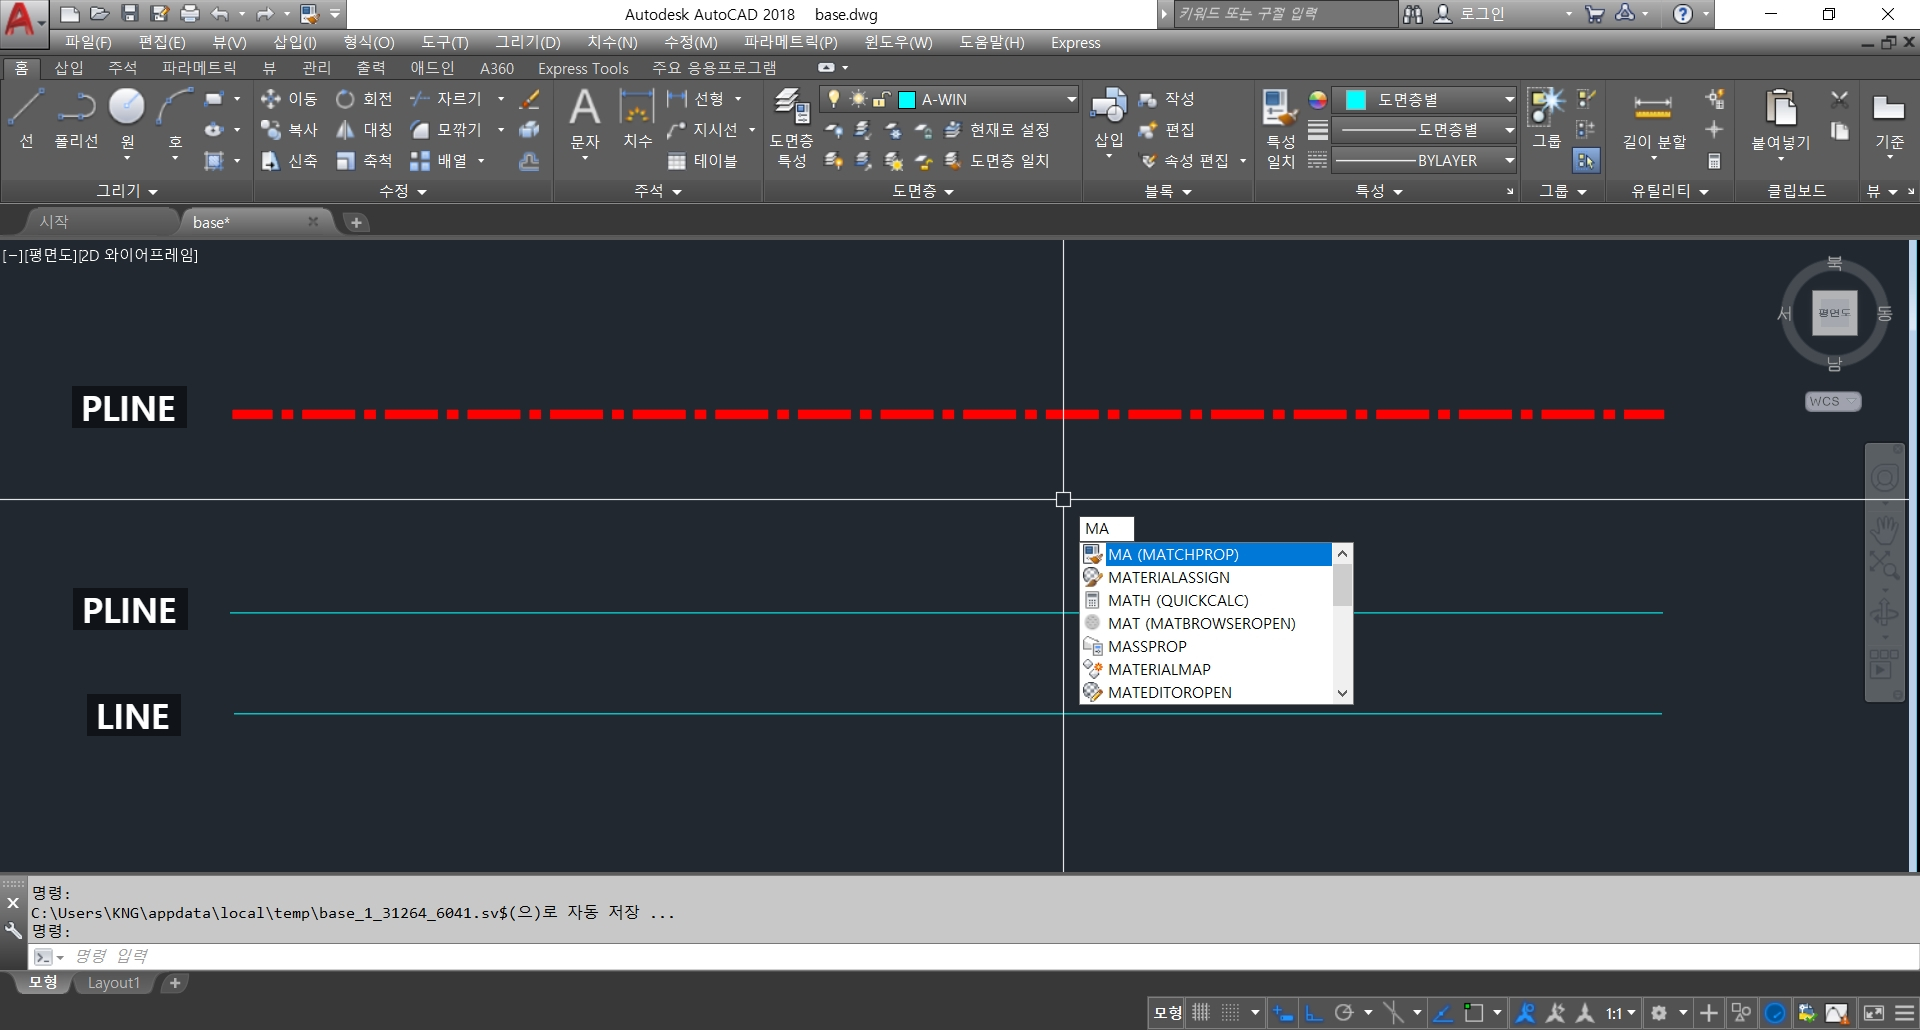Expand the 주석 panel

point(658,191)
